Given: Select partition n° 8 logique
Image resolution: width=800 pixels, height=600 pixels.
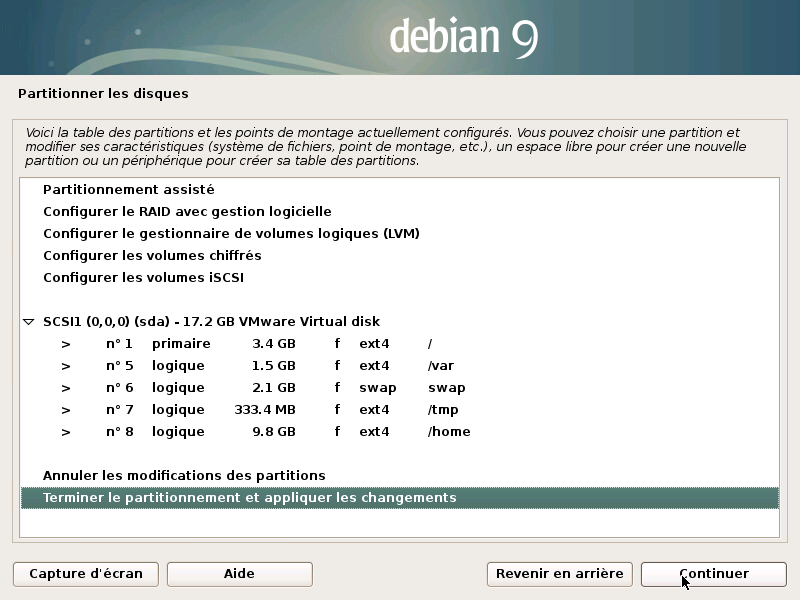Looking at the screenshot, I should [x=399, y=432].
